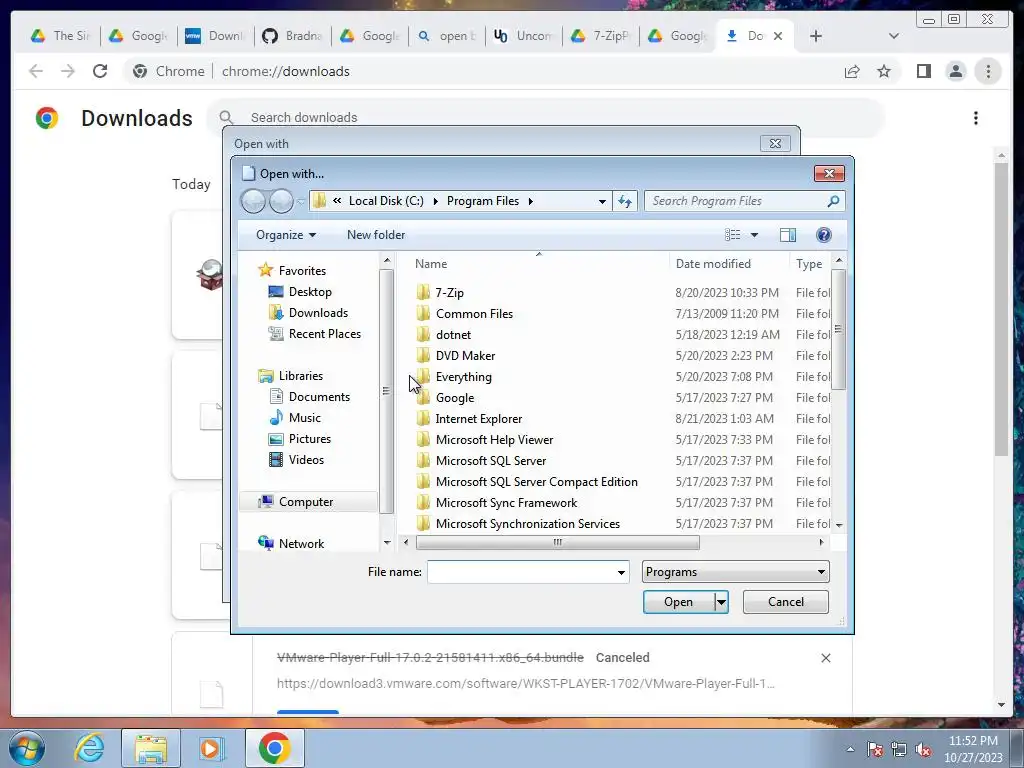Viewport: 1024px width, 768px height.
Task: Switch to the Bradna GitHub tab
Action: (293, 36)
